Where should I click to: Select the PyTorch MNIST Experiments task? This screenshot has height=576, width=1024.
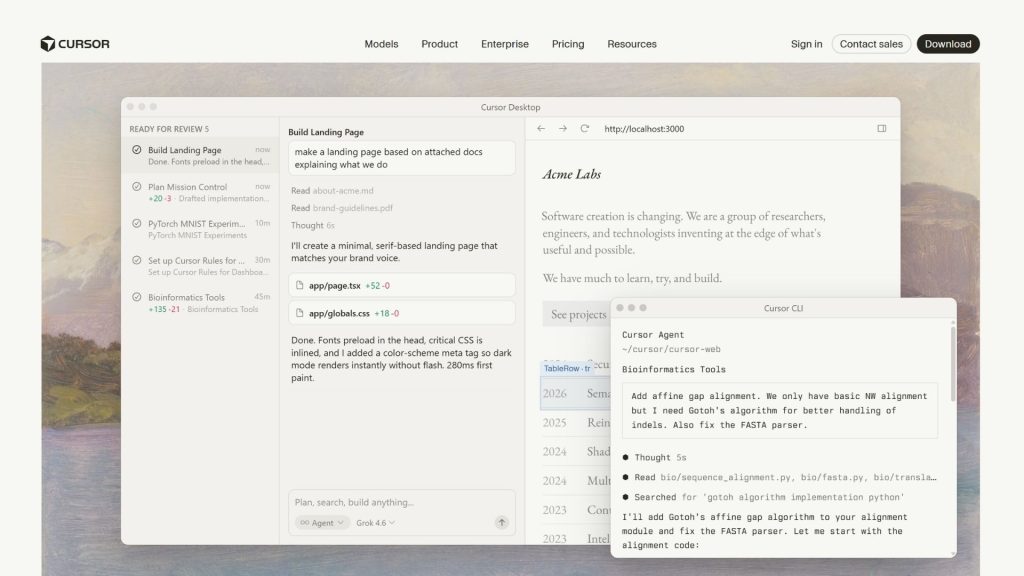click(x=200, y=229)
